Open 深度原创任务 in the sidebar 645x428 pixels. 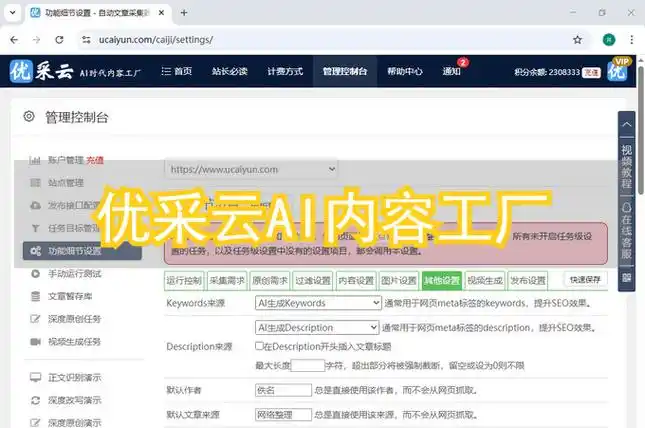pos(74,319)
